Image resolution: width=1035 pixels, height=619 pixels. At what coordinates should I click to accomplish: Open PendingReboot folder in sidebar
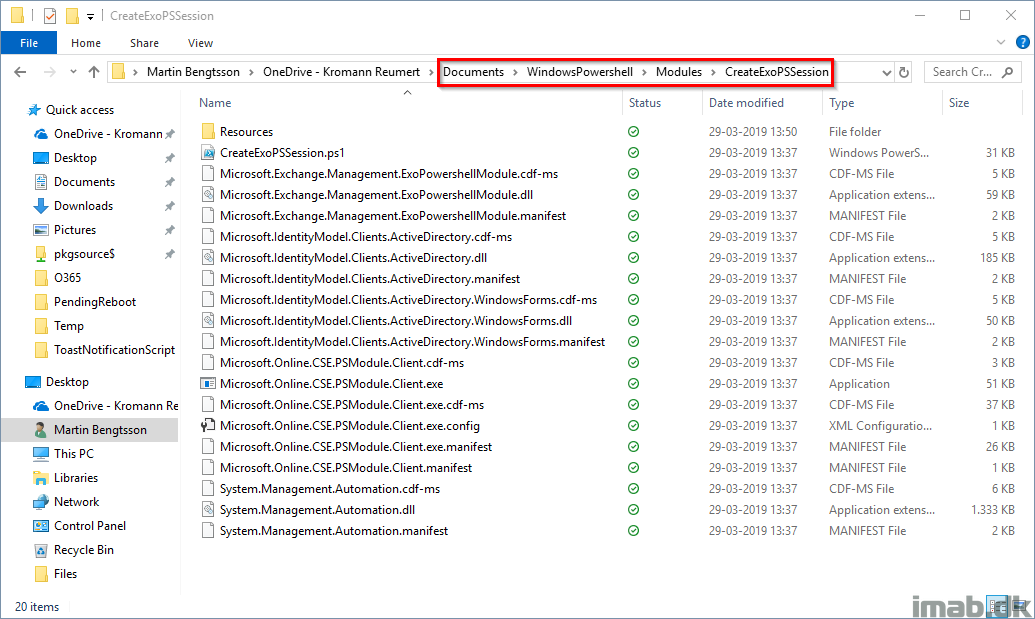click(x=95, y=302)
